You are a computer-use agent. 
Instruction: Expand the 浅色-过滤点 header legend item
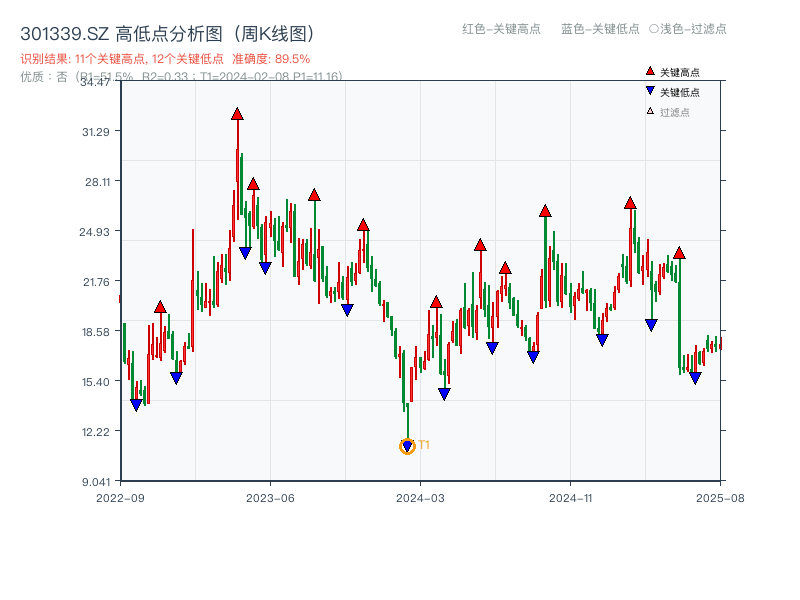coord(686,30)
